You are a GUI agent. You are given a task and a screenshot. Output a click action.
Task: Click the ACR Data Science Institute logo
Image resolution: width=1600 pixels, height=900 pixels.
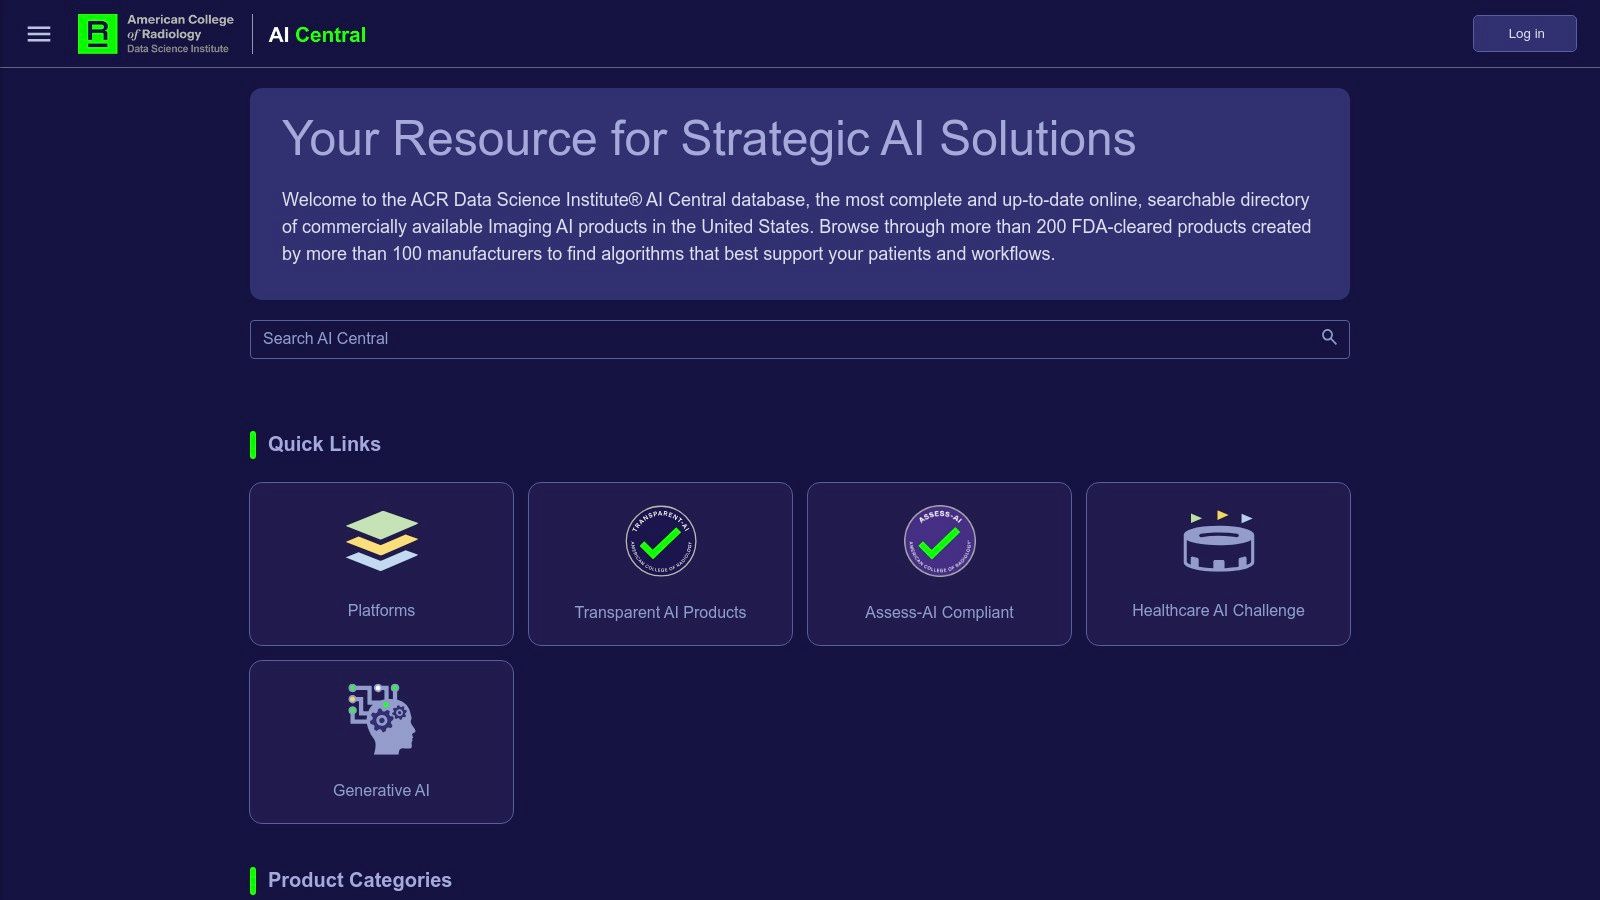coord(155,33)
